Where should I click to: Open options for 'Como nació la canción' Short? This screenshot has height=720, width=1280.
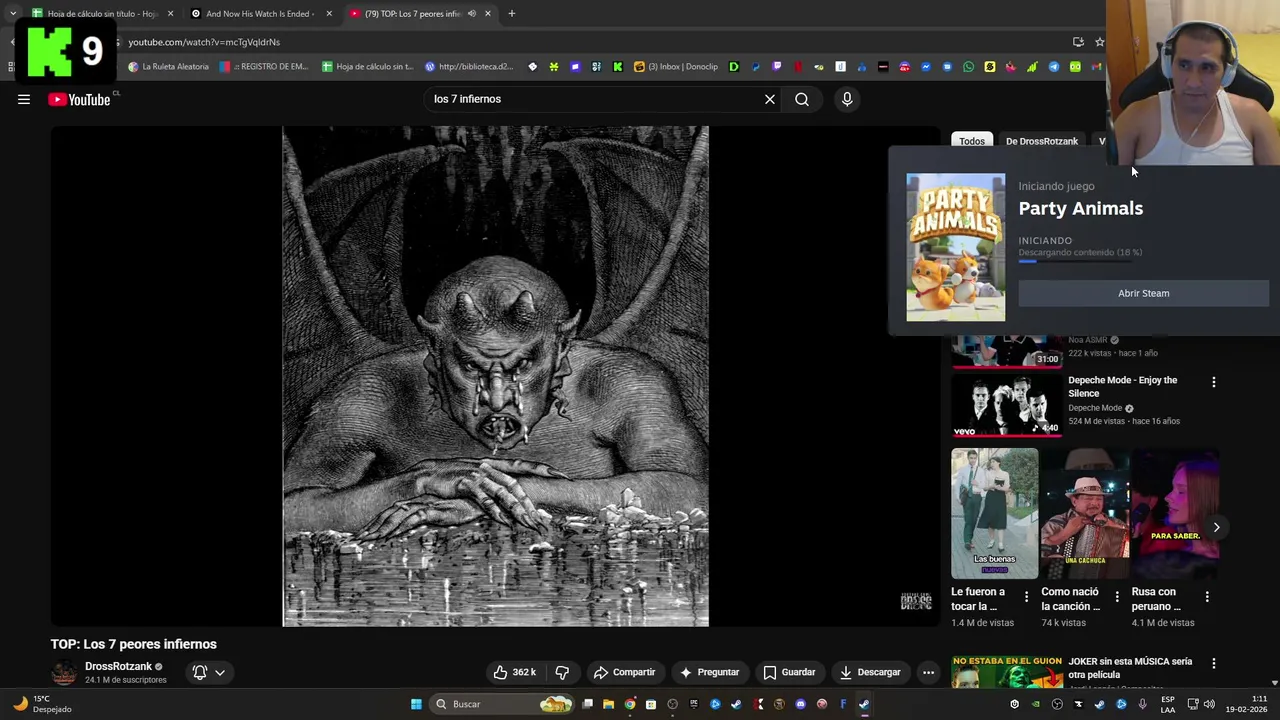(x=1117, y=597)
